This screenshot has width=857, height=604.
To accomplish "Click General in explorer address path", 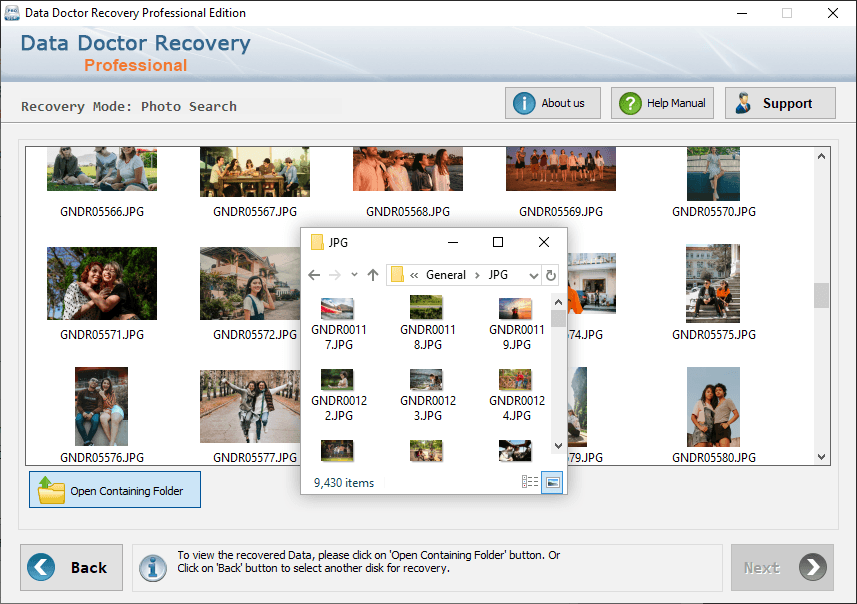I will click(x=446, y=275).
